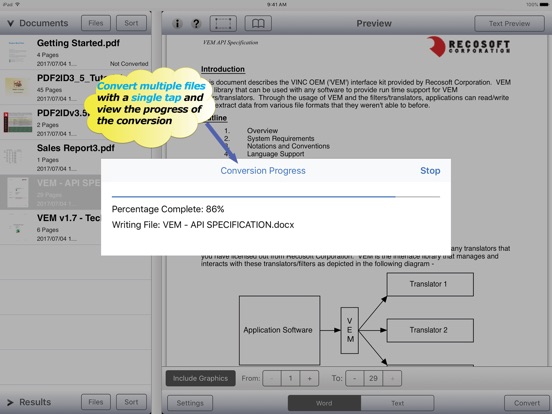This screenshot has height=414, width=552.
Task: Open the Settings button
Action: click(190, 403)
